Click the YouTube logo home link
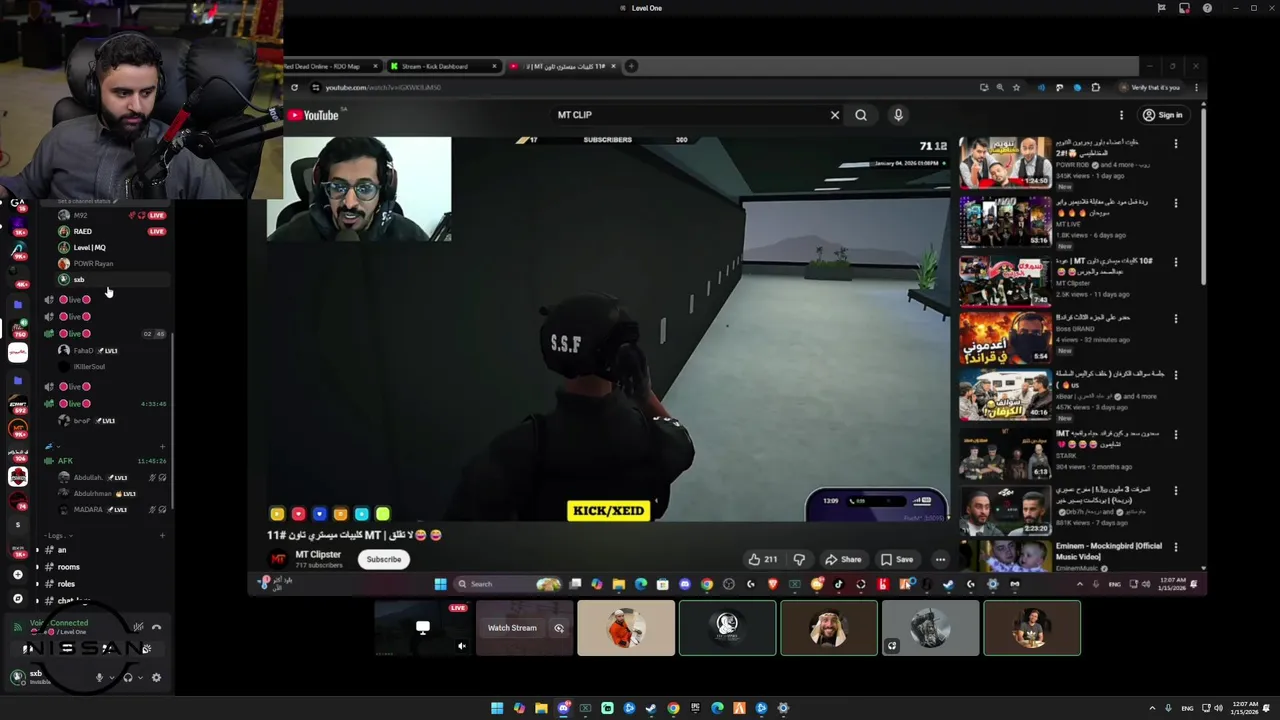Image resolution: width=1280 pixels, height=720 pixels. tap(314, 115)
